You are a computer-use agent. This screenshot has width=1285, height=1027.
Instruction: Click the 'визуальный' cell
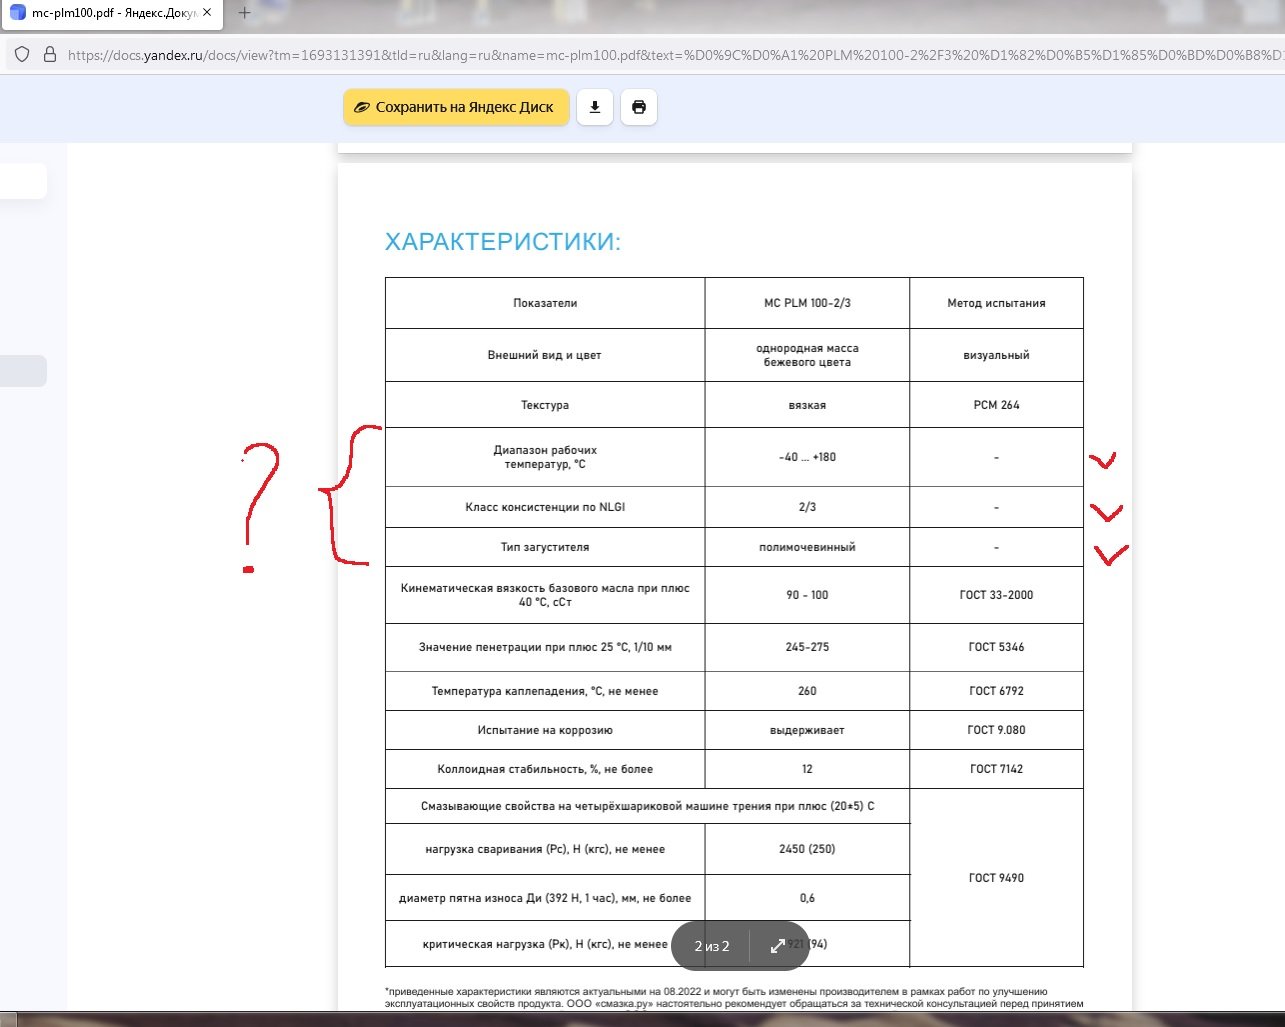point(996,355)
